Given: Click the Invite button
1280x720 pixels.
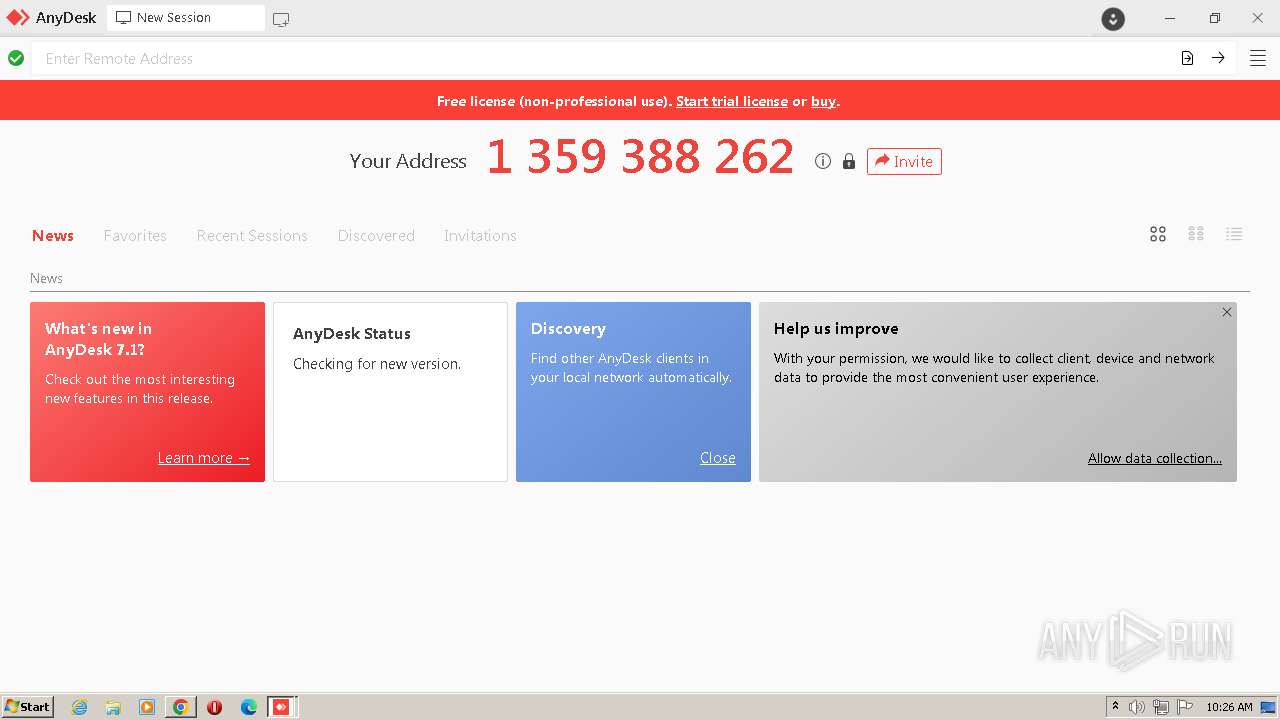Looking at the screenshot, I should click(x=904, y=161).
